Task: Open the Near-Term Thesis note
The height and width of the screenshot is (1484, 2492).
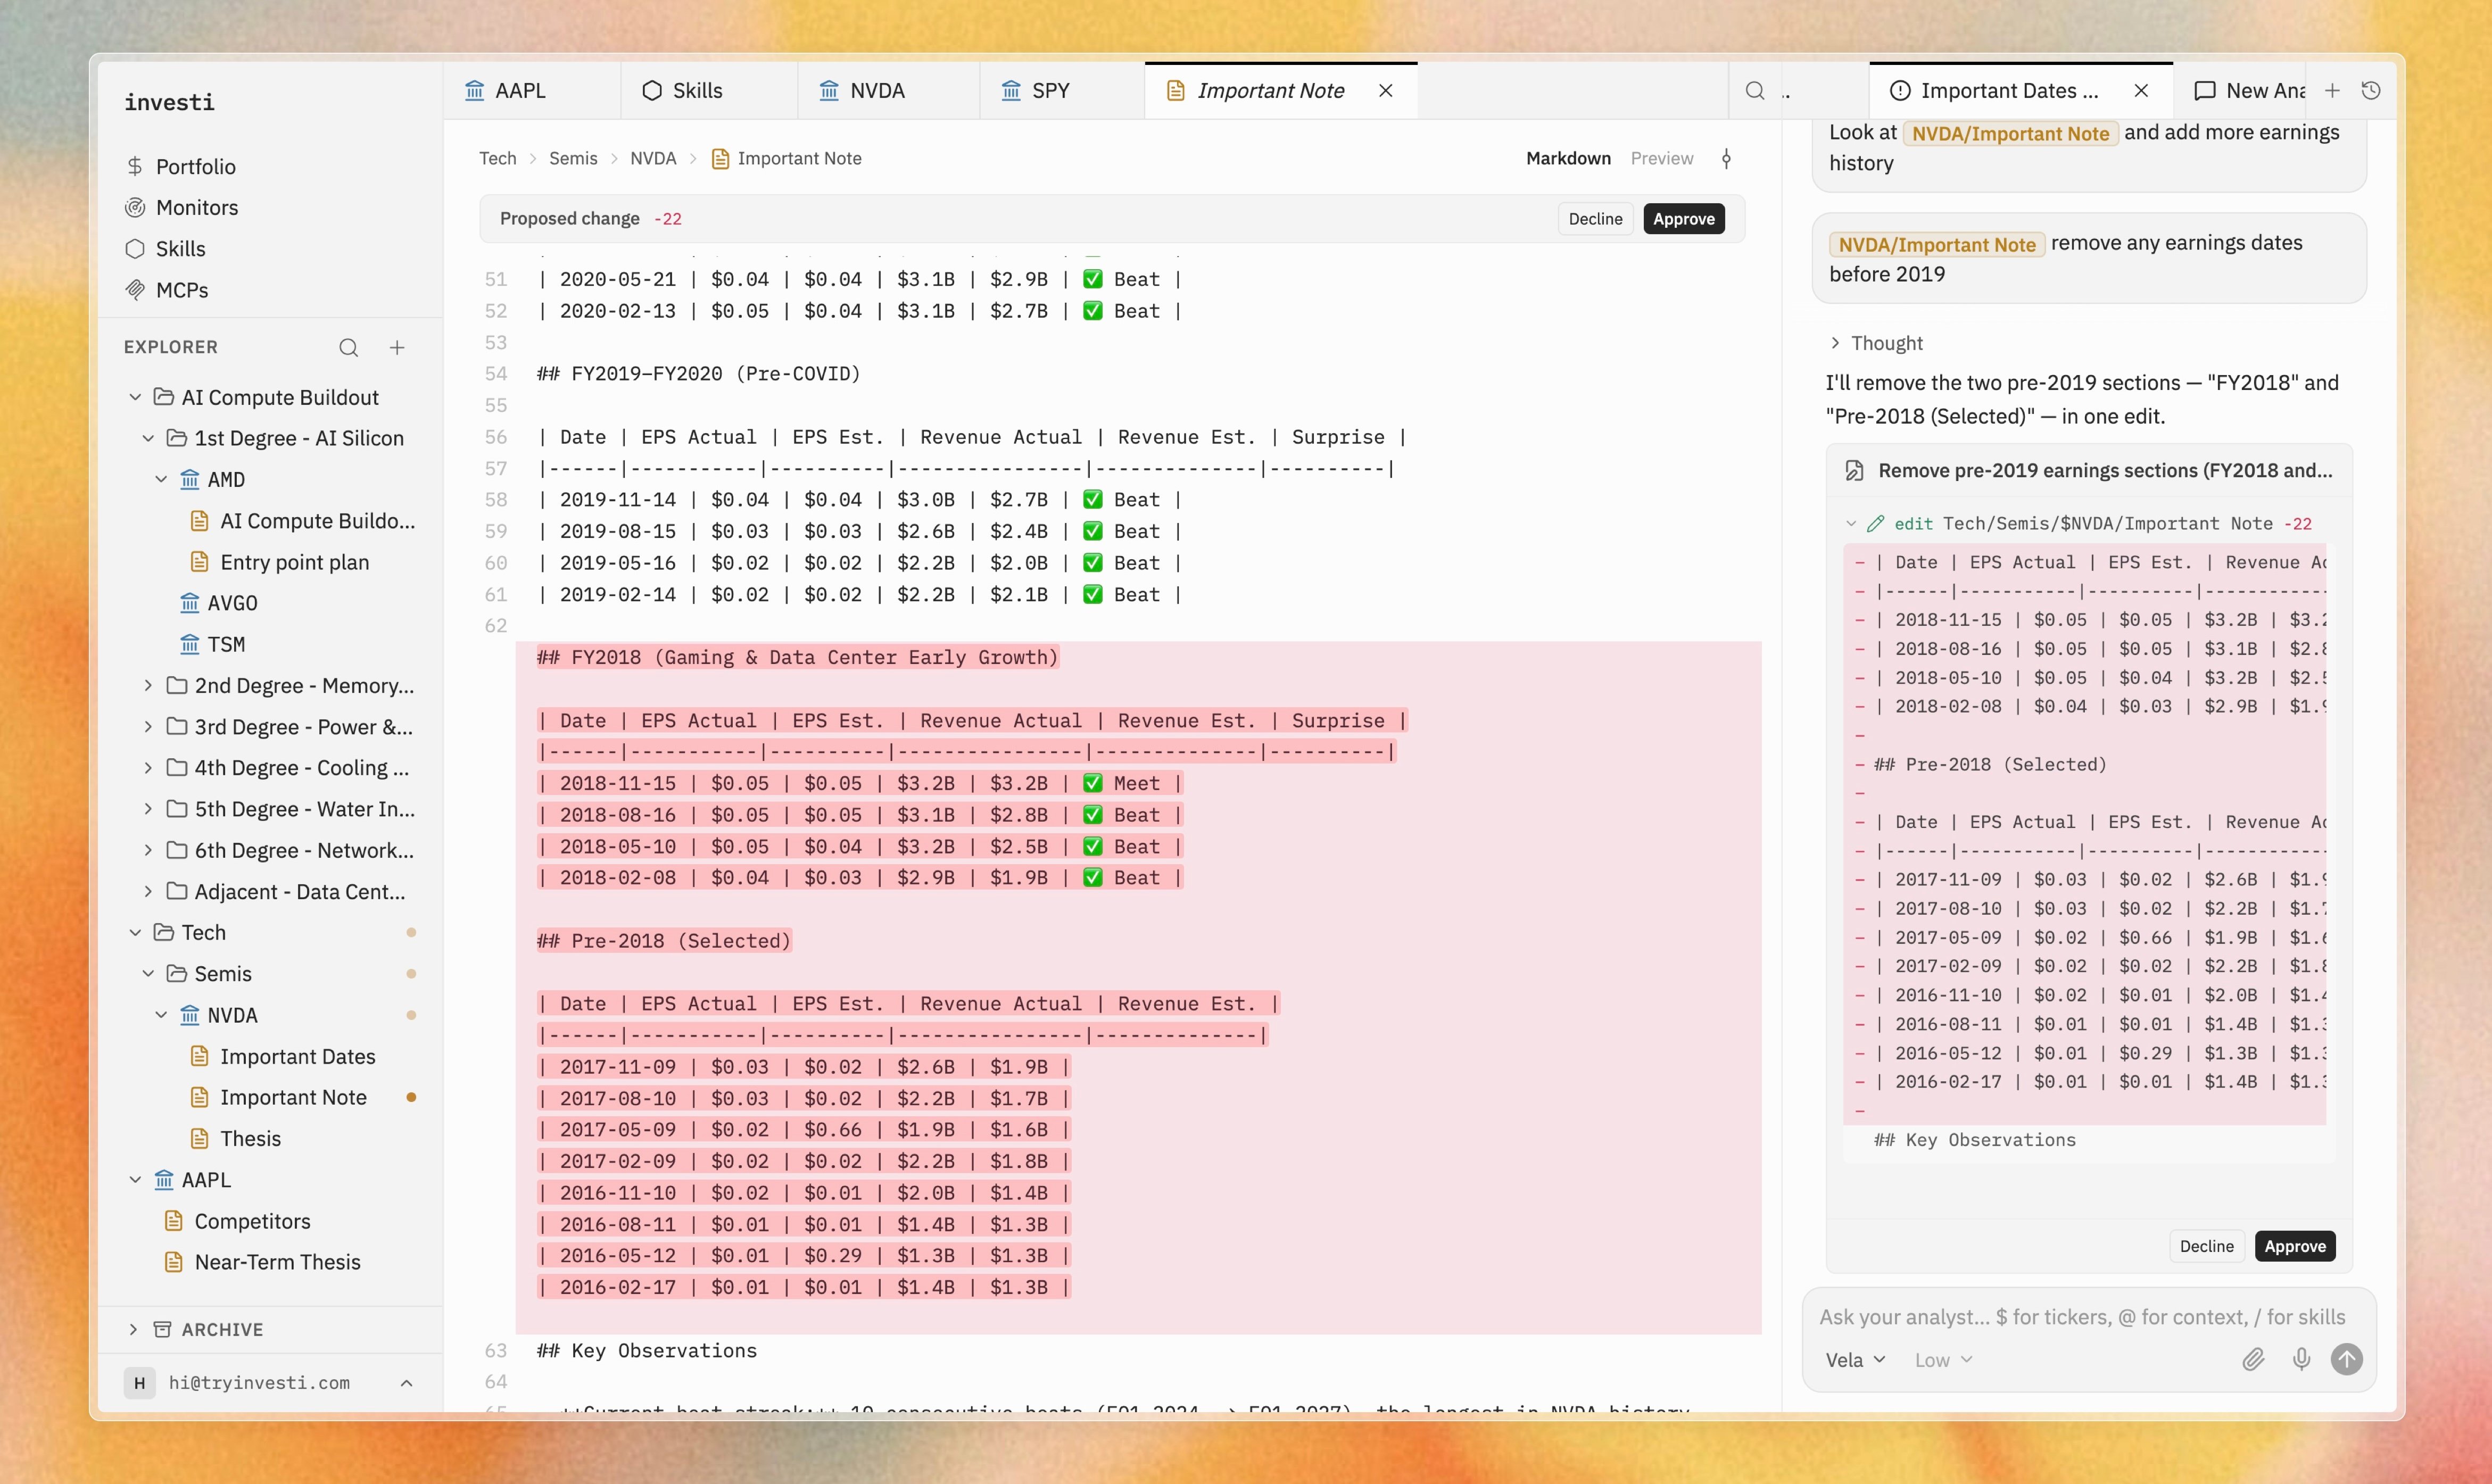Action: pos(277,1262)
